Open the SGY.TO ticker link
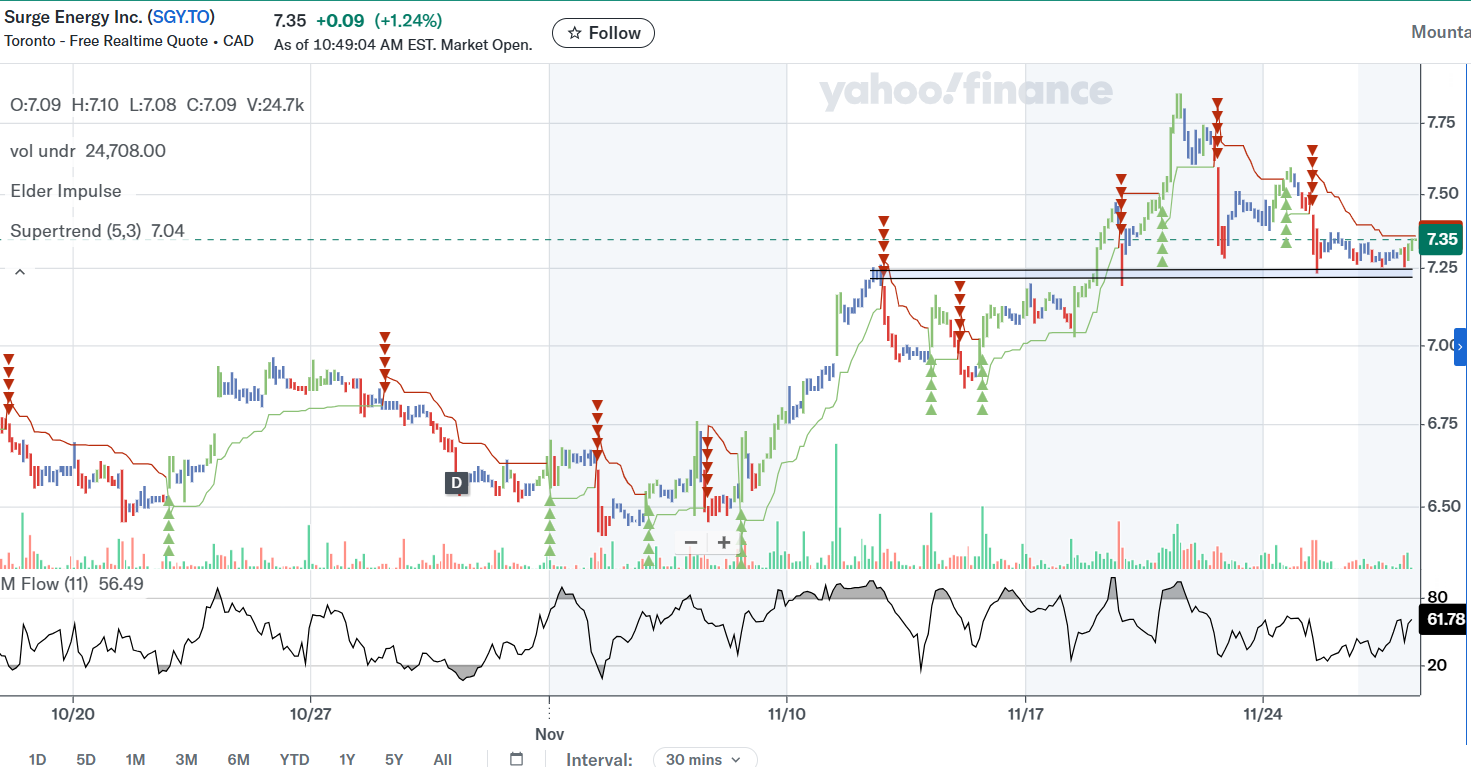Image resolution: width=1471 pixels, height=767 pixels. click(181, 16)
